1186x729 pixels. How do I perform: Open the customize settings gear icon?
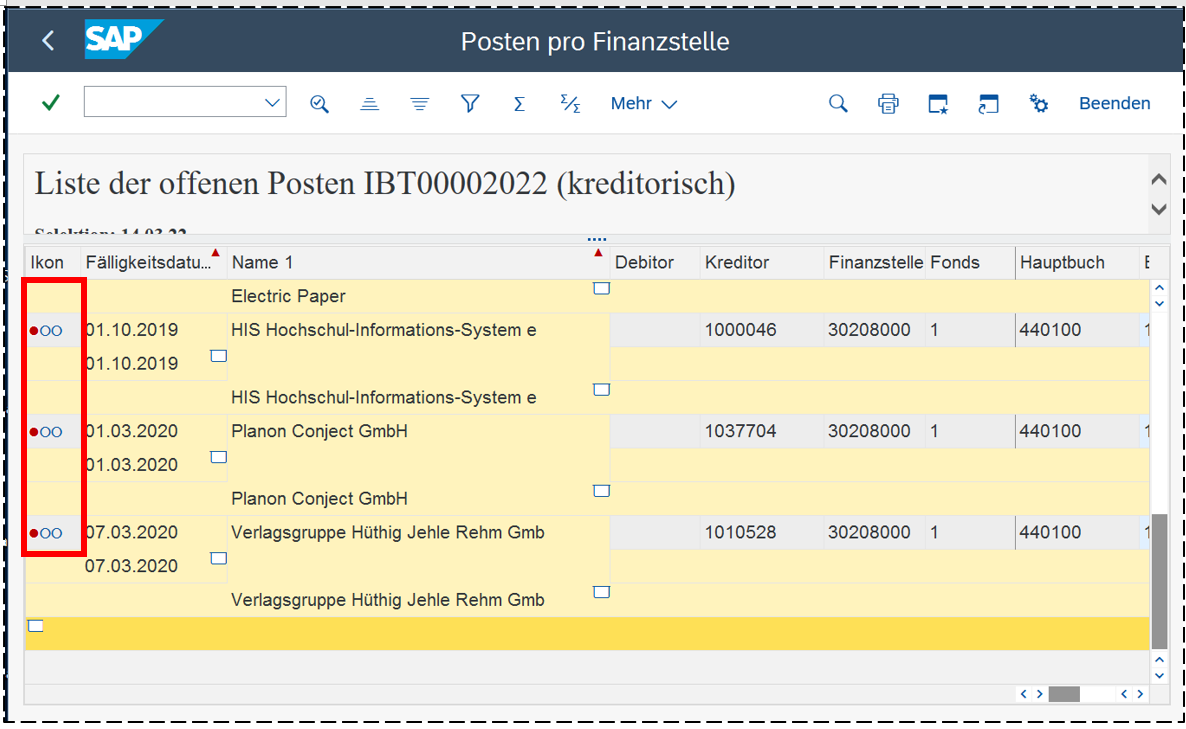pyautogui.click(x=1039, y=104)
